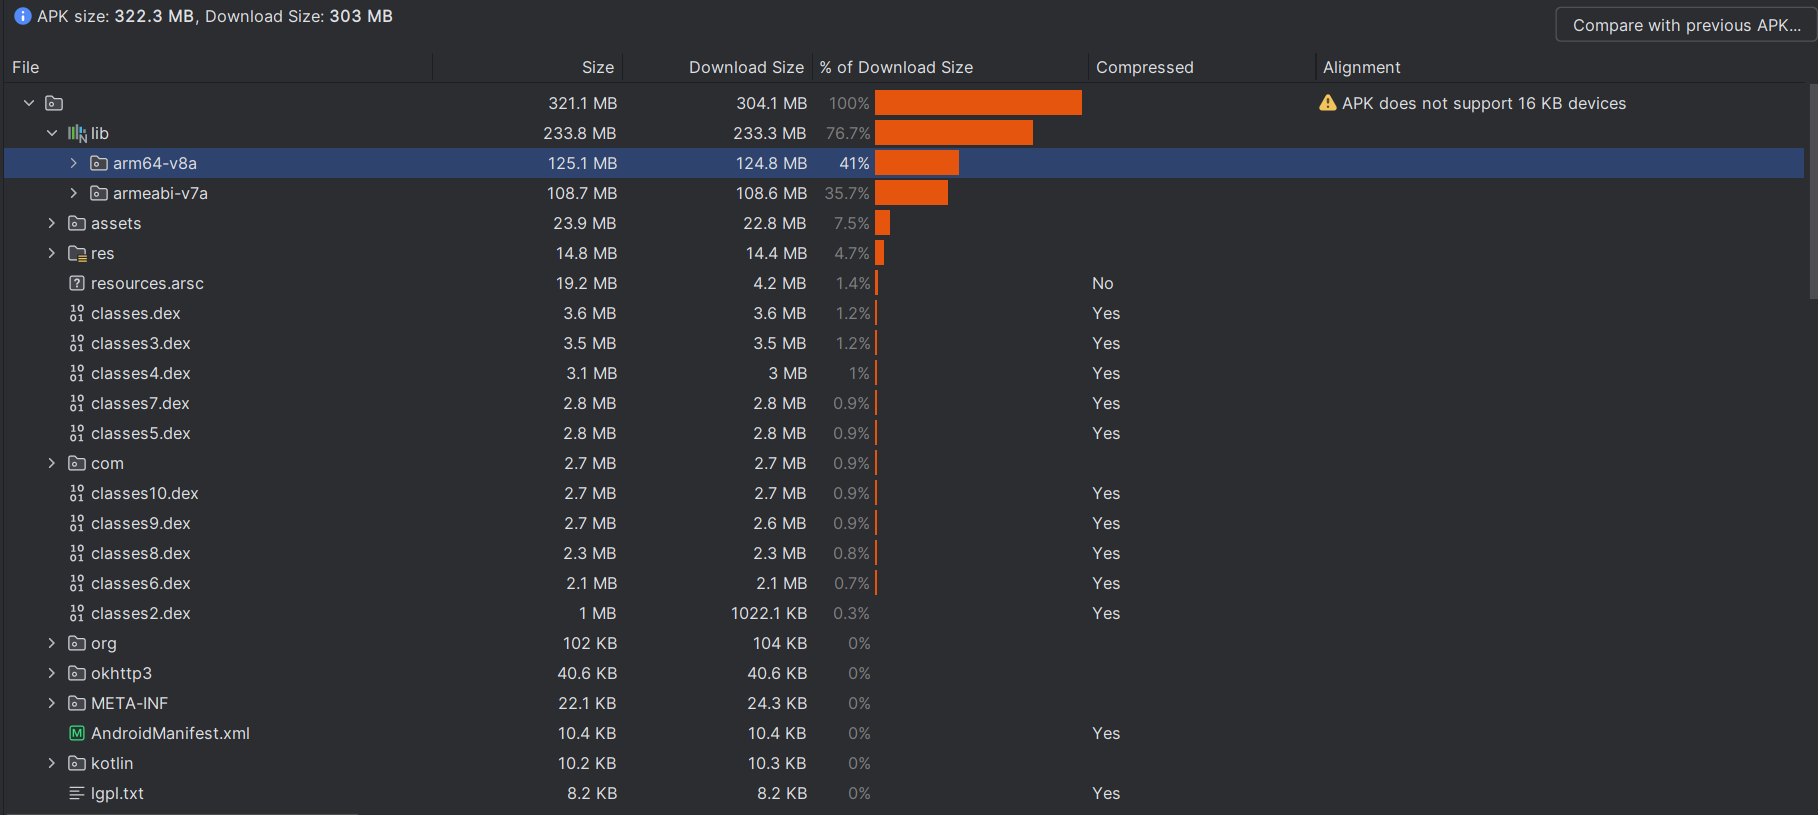The width and height of the screenshot is (1818, 815).
Task: Click the classes9.dex binary file icon
Action: (77, 523)
